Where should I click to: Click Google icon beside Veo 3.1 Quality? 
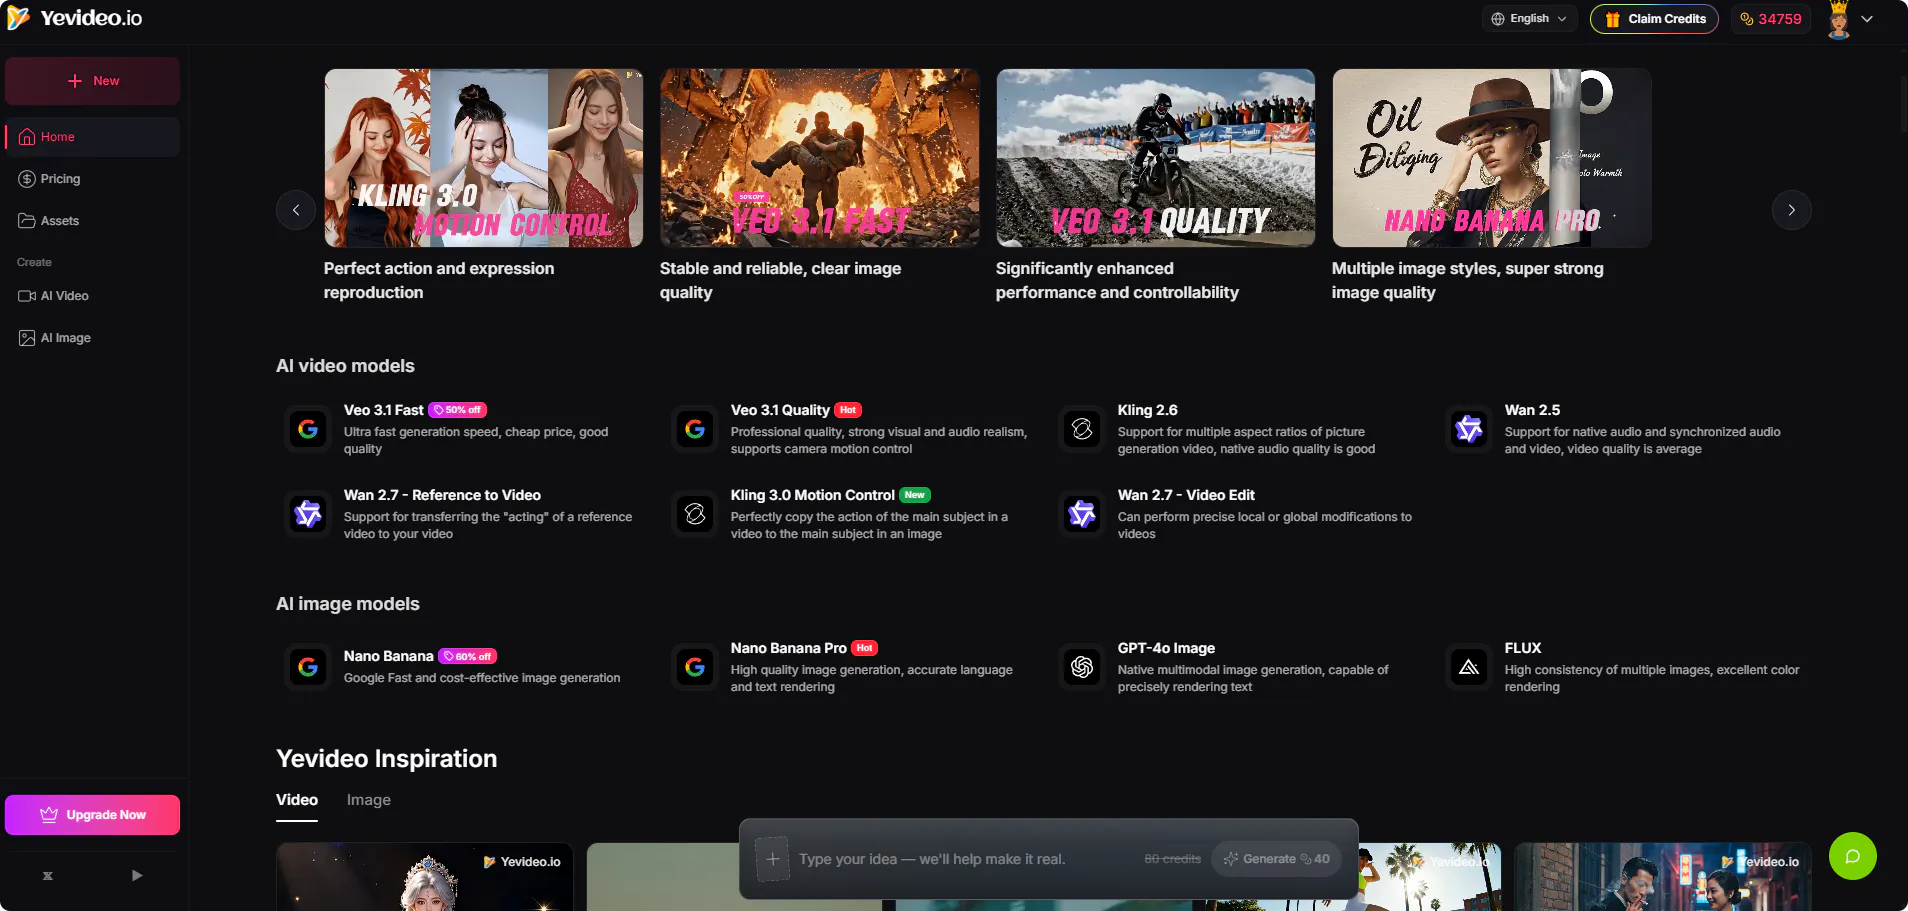(695, 429)
